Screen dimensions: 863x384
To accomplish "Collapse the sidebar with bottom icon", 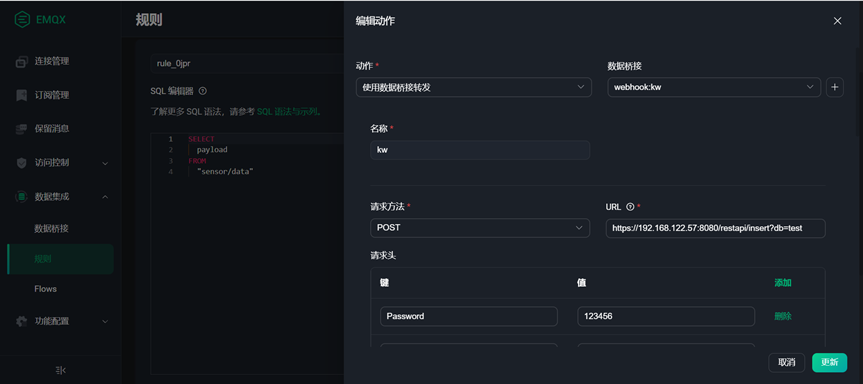I will pos(61,370).
